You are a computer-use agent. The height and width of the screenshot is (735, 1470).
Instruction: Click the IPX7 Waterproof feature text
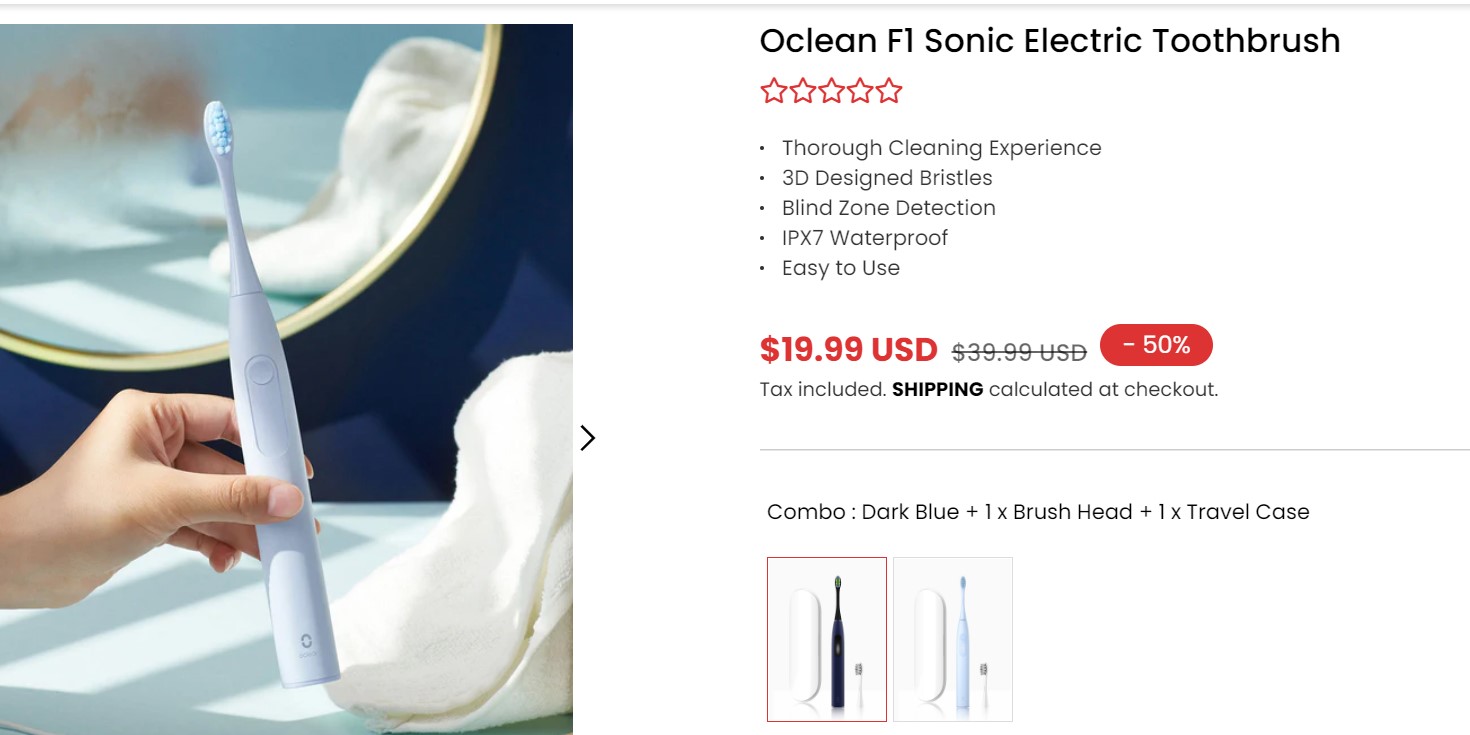[864, 238]
